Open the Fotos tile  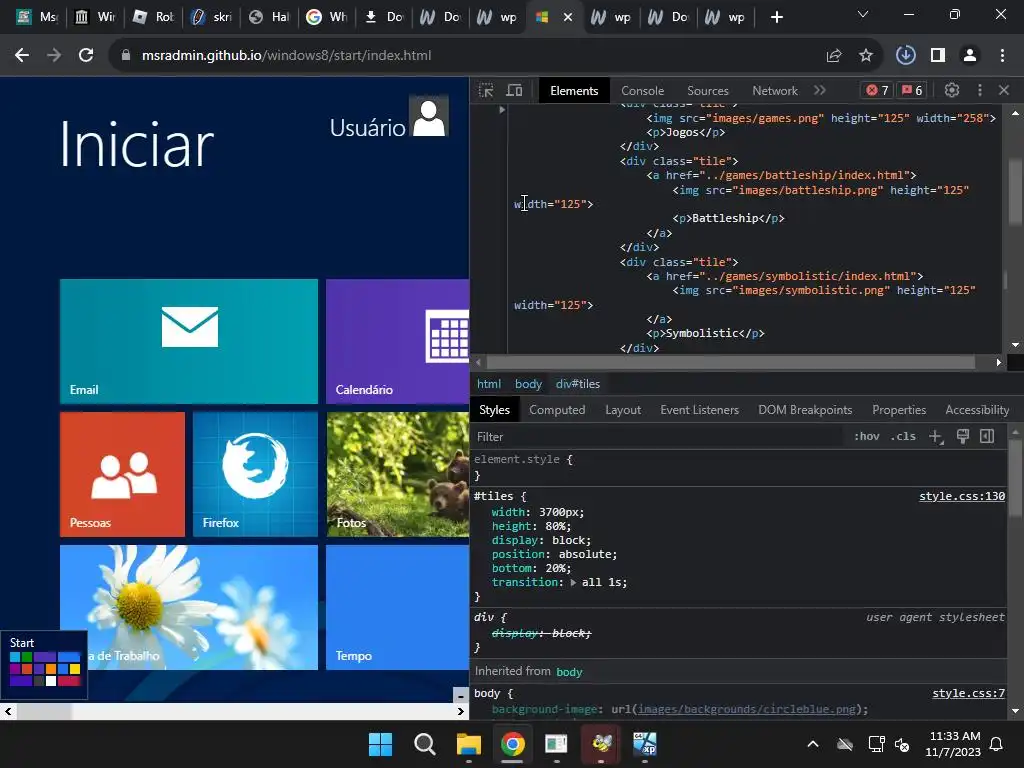click(x=397, y=474)
